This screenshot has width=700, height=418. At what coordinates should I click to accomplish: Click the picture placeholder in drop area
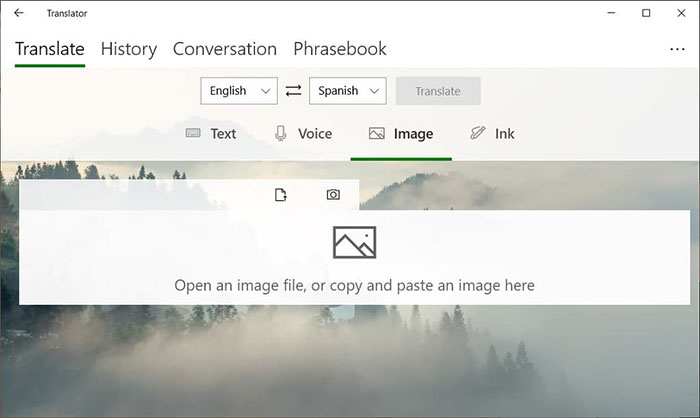pos(354,242)
